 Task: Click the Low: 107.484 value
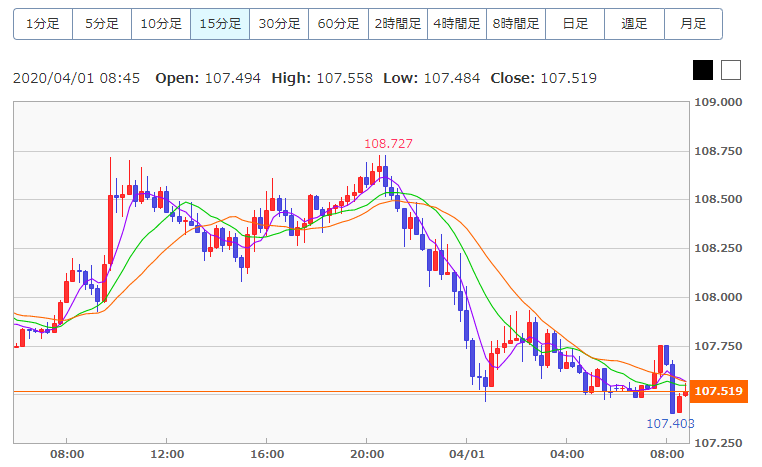432,78
